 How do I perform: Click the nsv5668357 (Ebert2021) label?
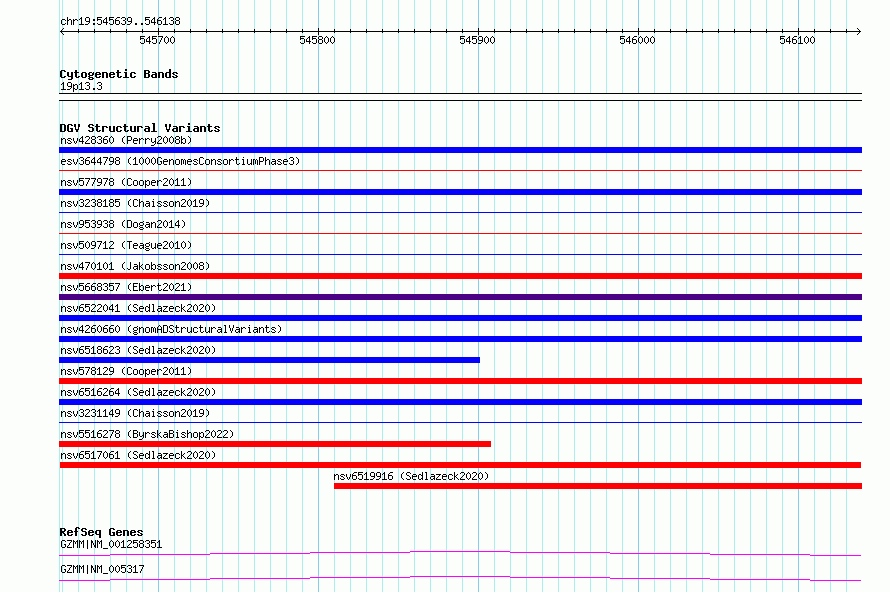click(x=126, y=287)
